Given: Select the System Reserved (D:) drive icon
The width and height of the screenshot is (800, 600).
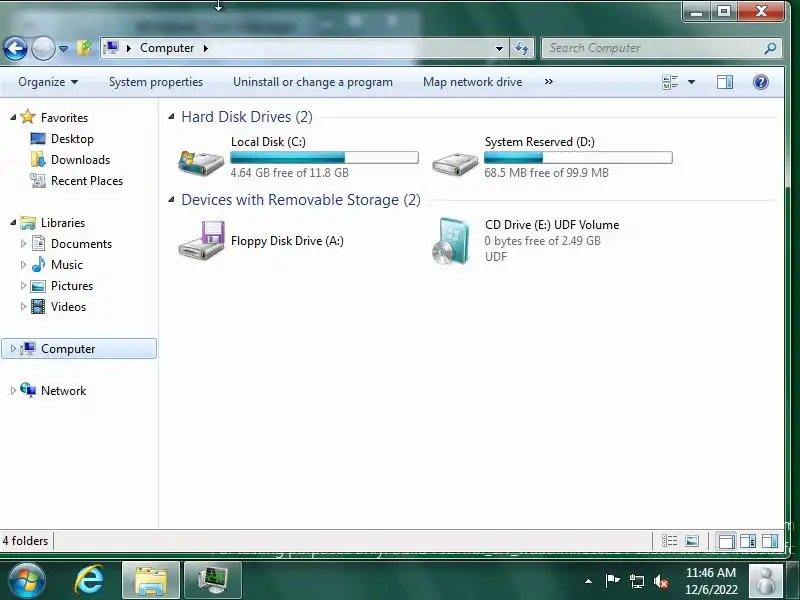Looking at the screenshot, I should [455, 163].
